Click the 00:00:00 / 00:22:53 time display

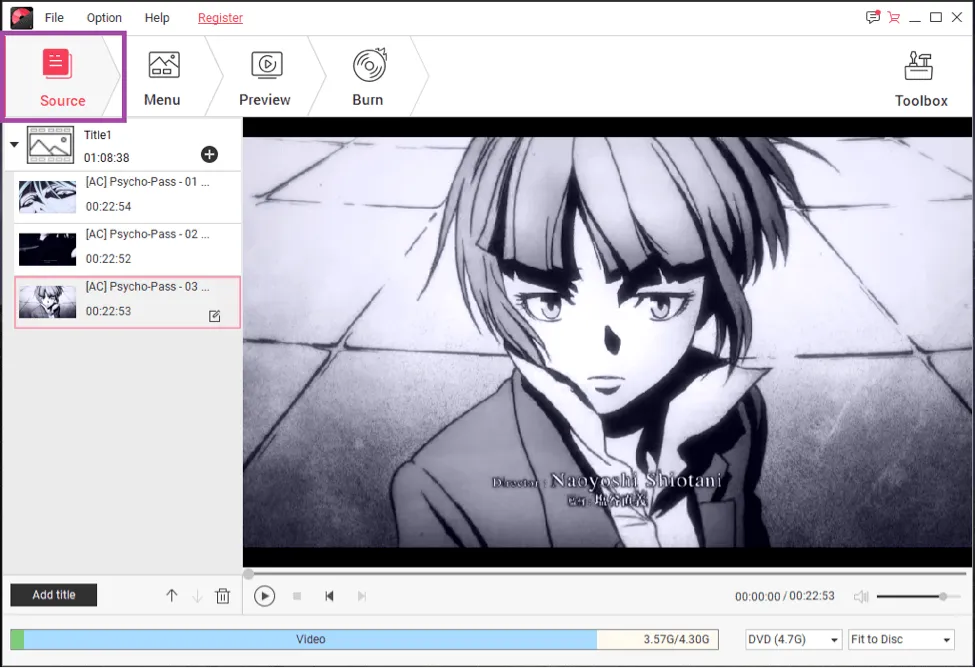[x=785, y=596]
